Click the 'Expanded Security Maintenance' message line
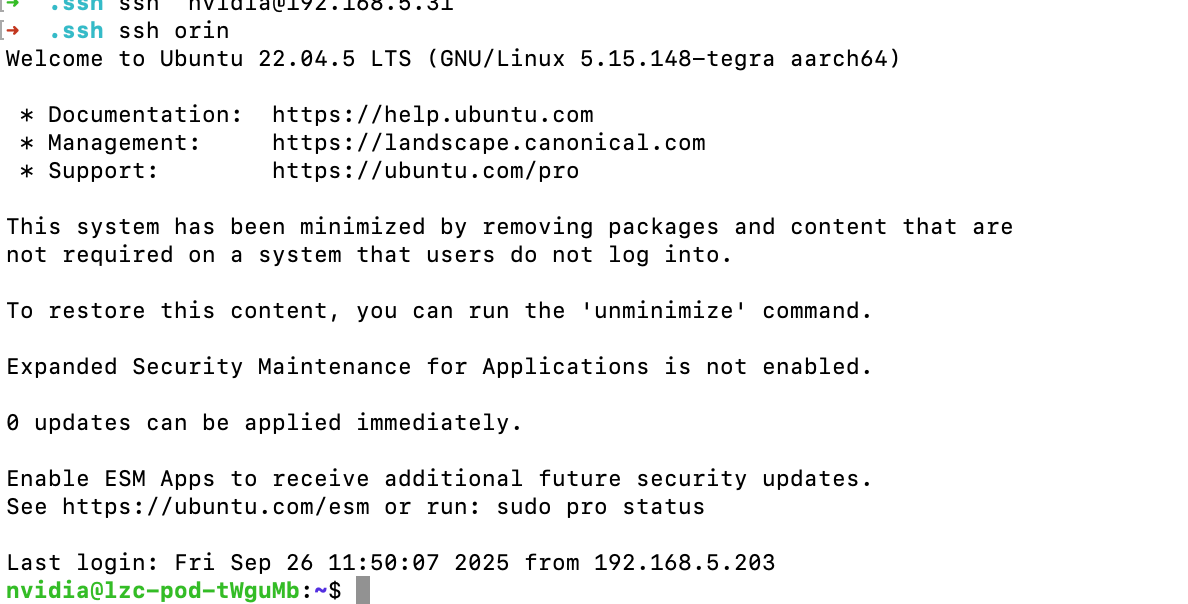The width and height of the screenshot is (1188, 604). click(x=439, y=367)
